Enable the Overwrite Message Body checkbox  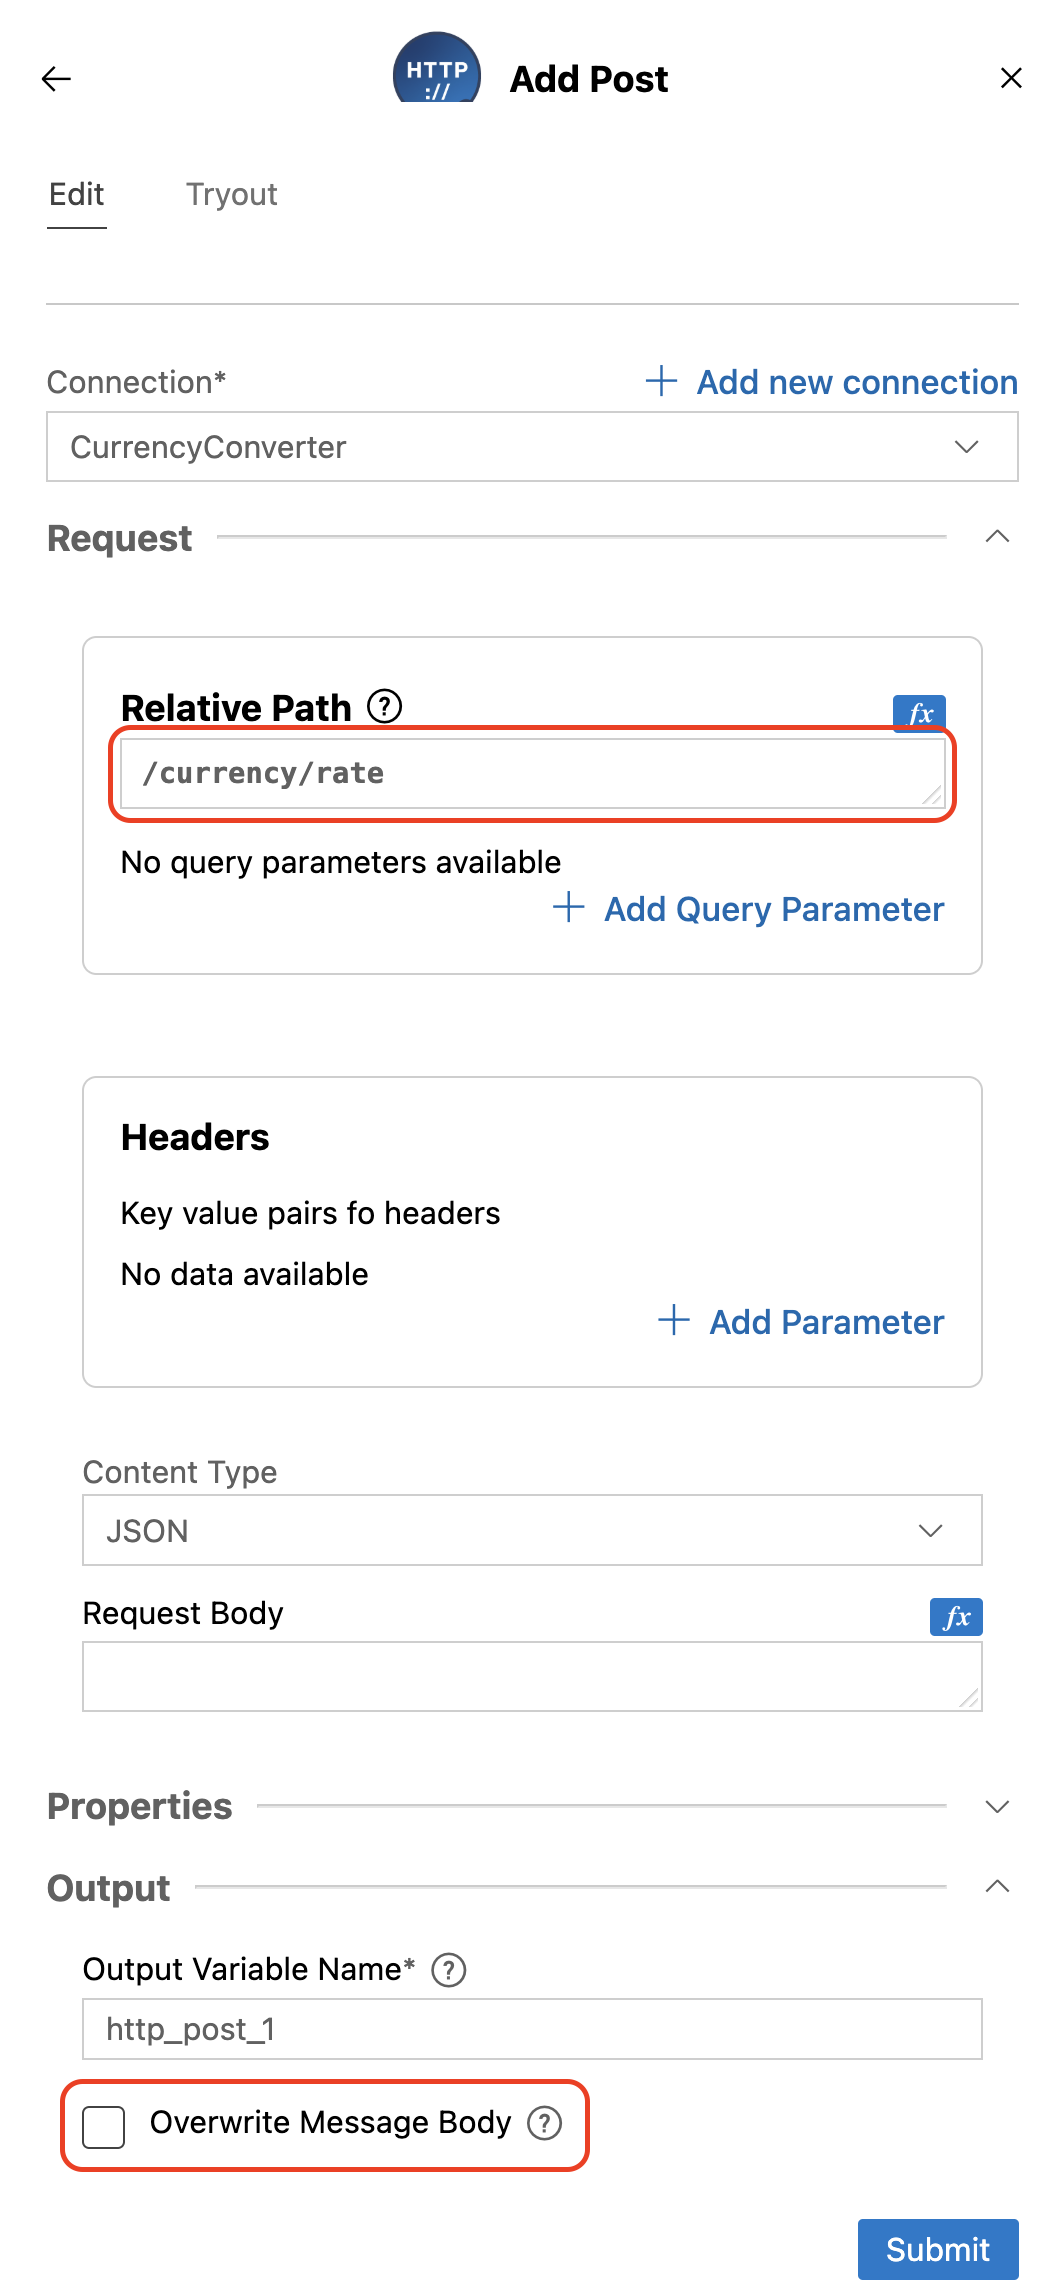pos(104,2126)
